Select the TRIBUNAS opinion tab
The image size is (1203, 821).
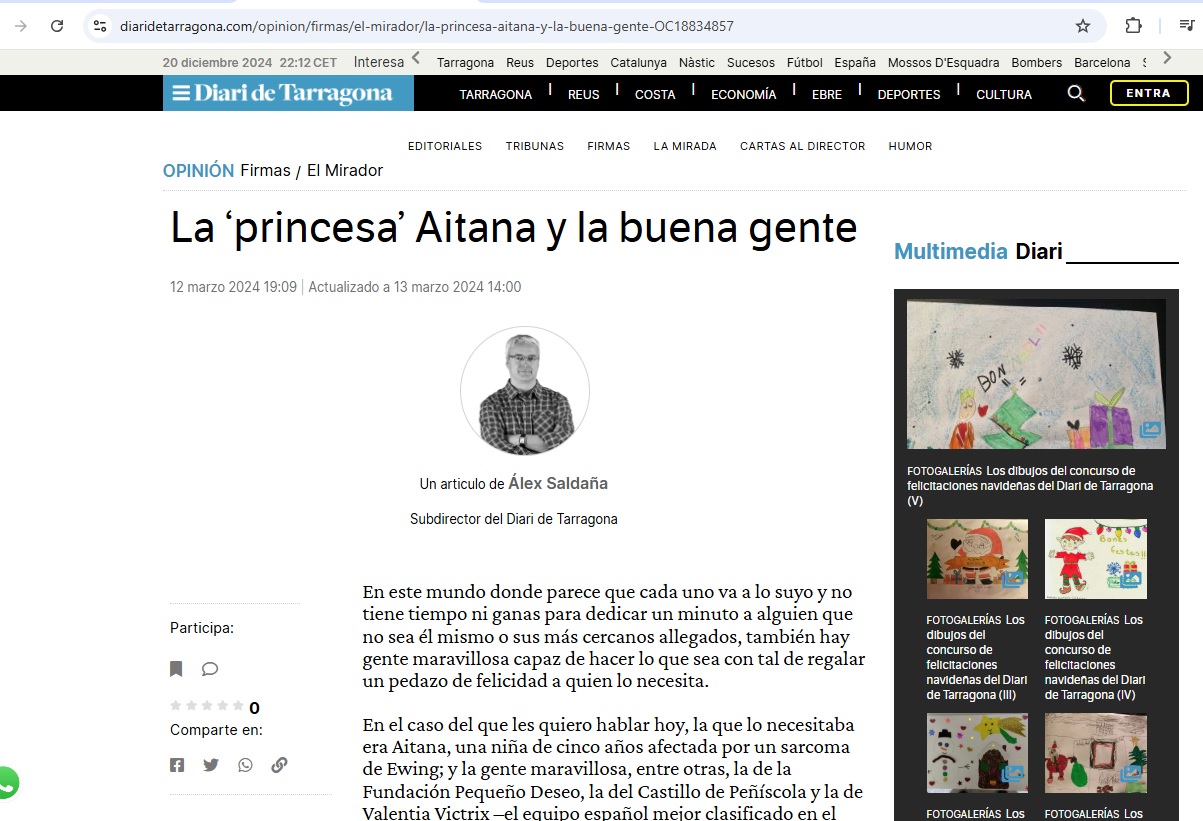[x=535, y=146]
